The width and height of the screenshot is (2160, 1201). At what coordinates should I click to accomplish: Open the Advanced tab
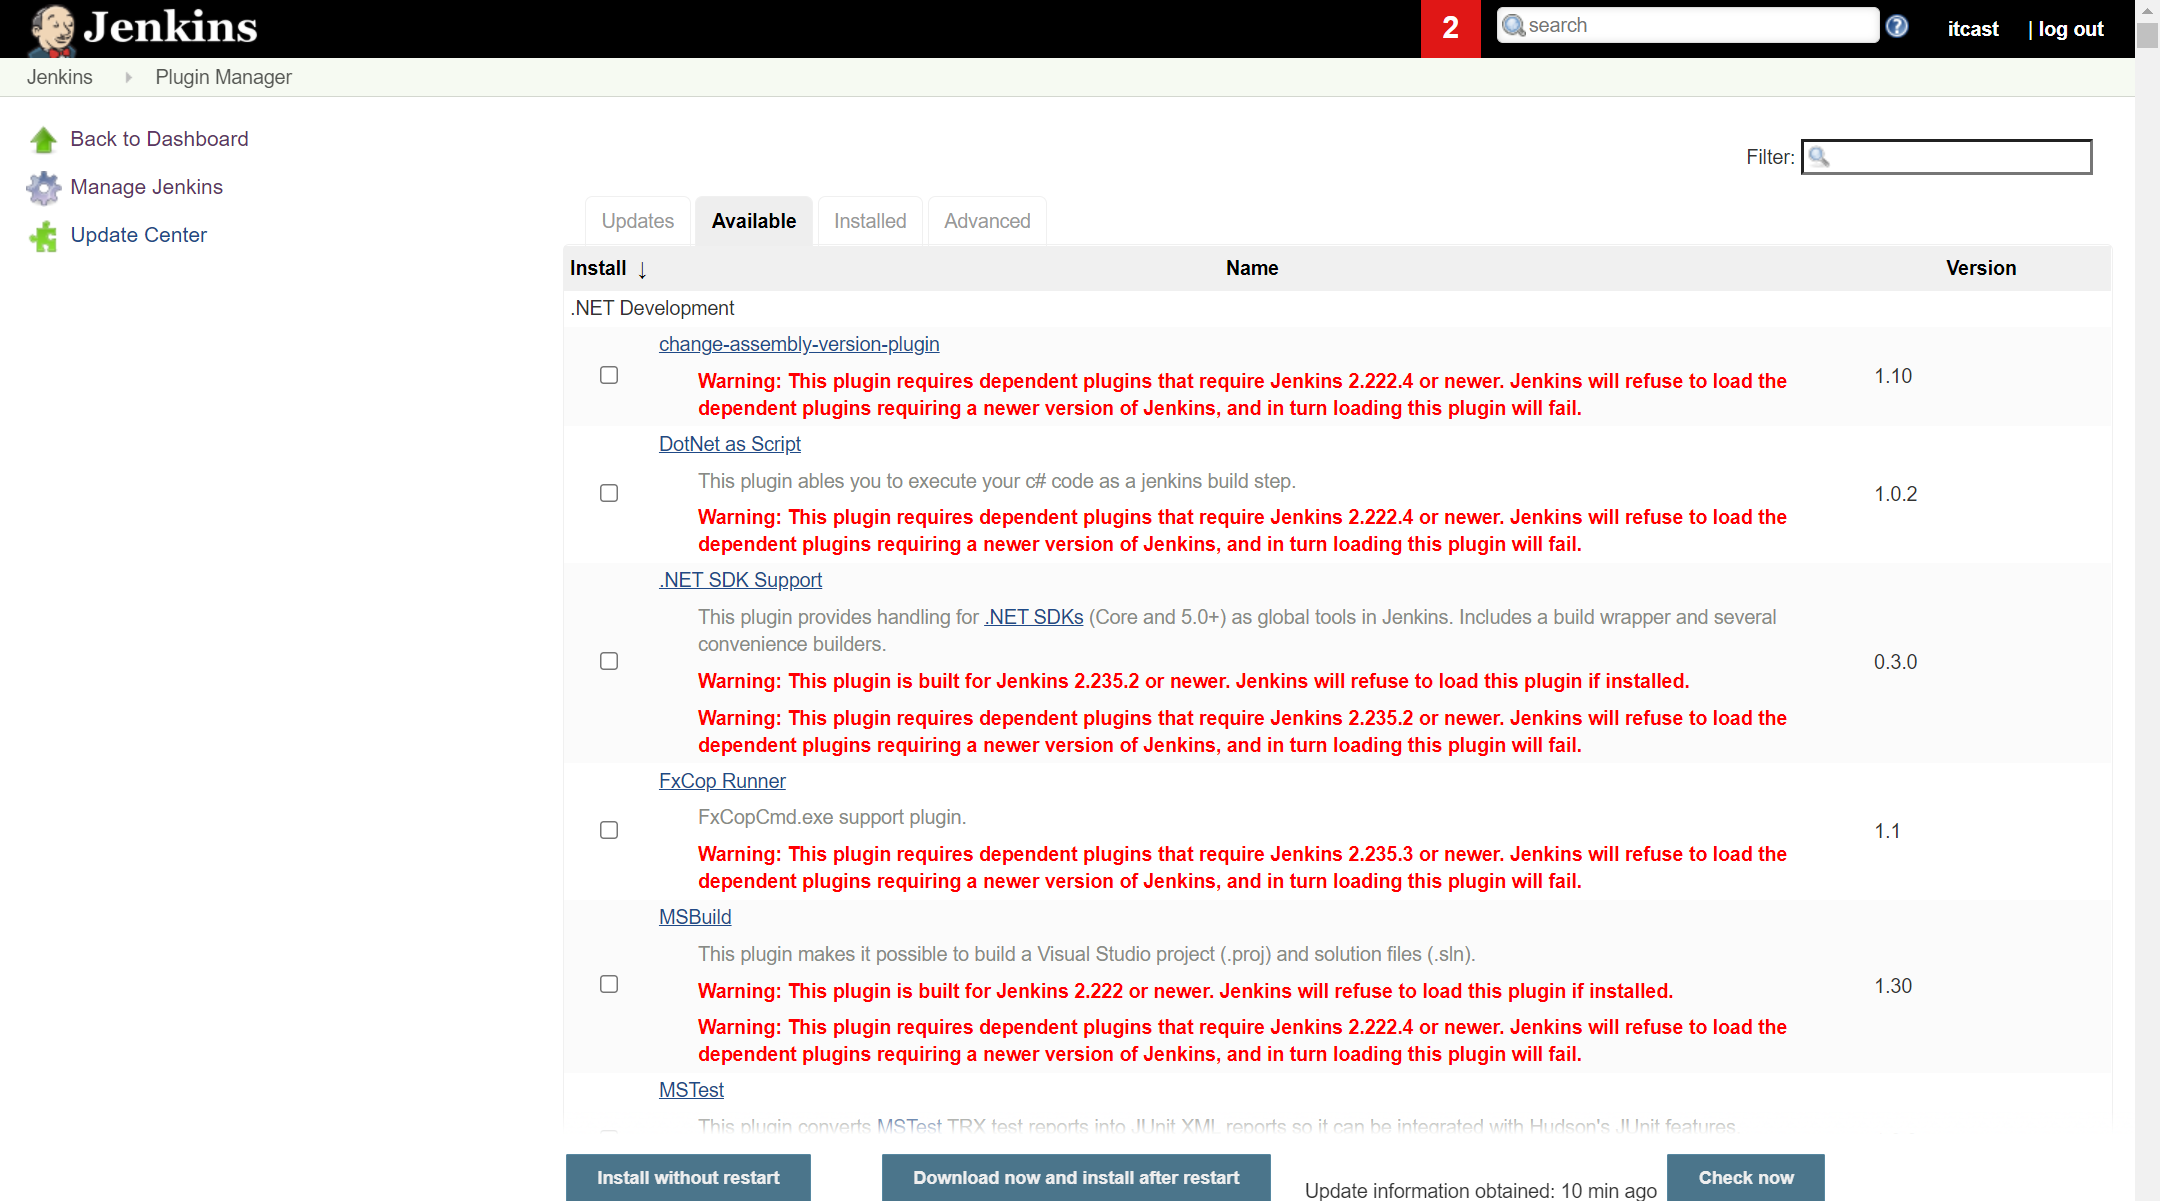(986, 221)
